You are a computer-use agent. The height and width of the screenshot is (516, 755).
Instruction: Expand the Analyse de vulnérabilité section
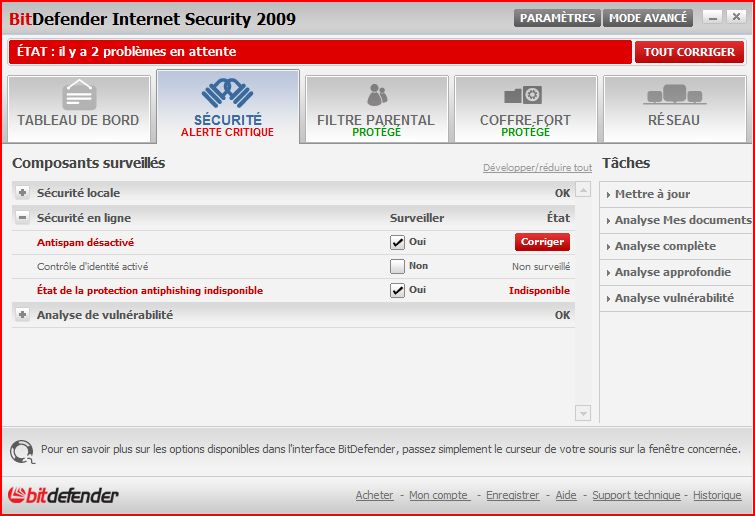click(22, 315)
